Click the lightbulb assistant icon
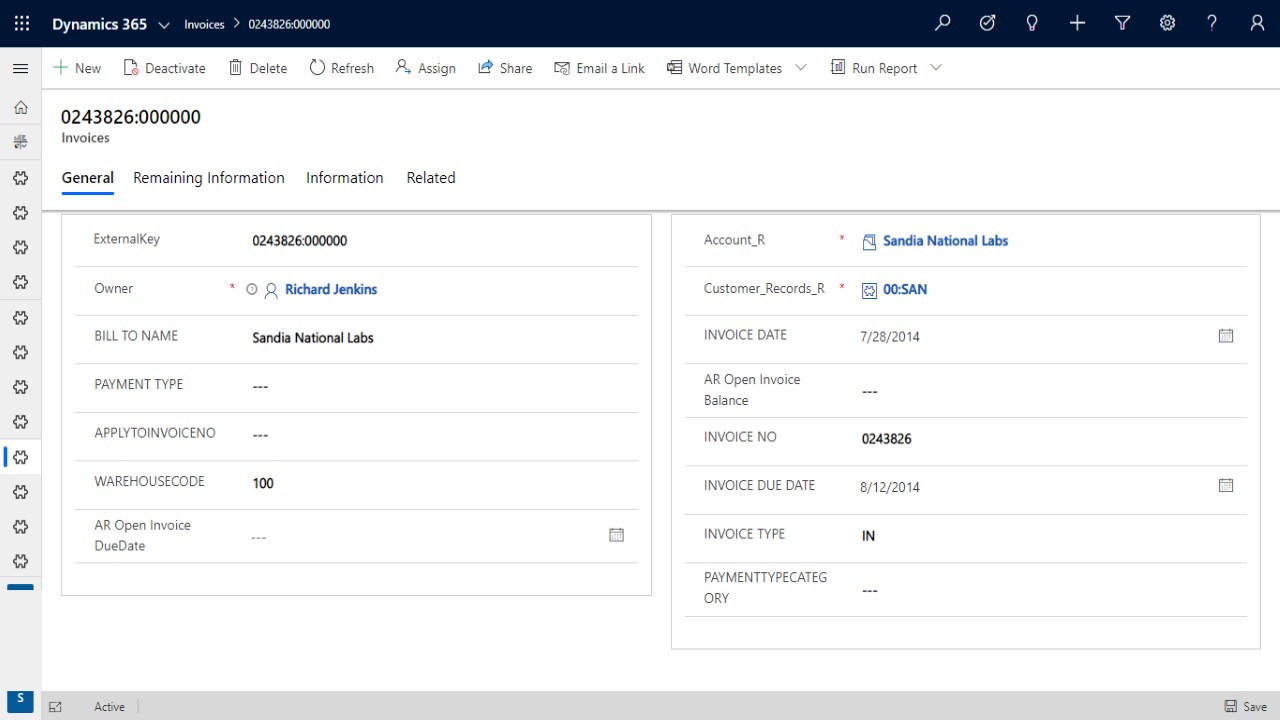Viewport: 1280px width, 720px height. (x=1033, y=23)
